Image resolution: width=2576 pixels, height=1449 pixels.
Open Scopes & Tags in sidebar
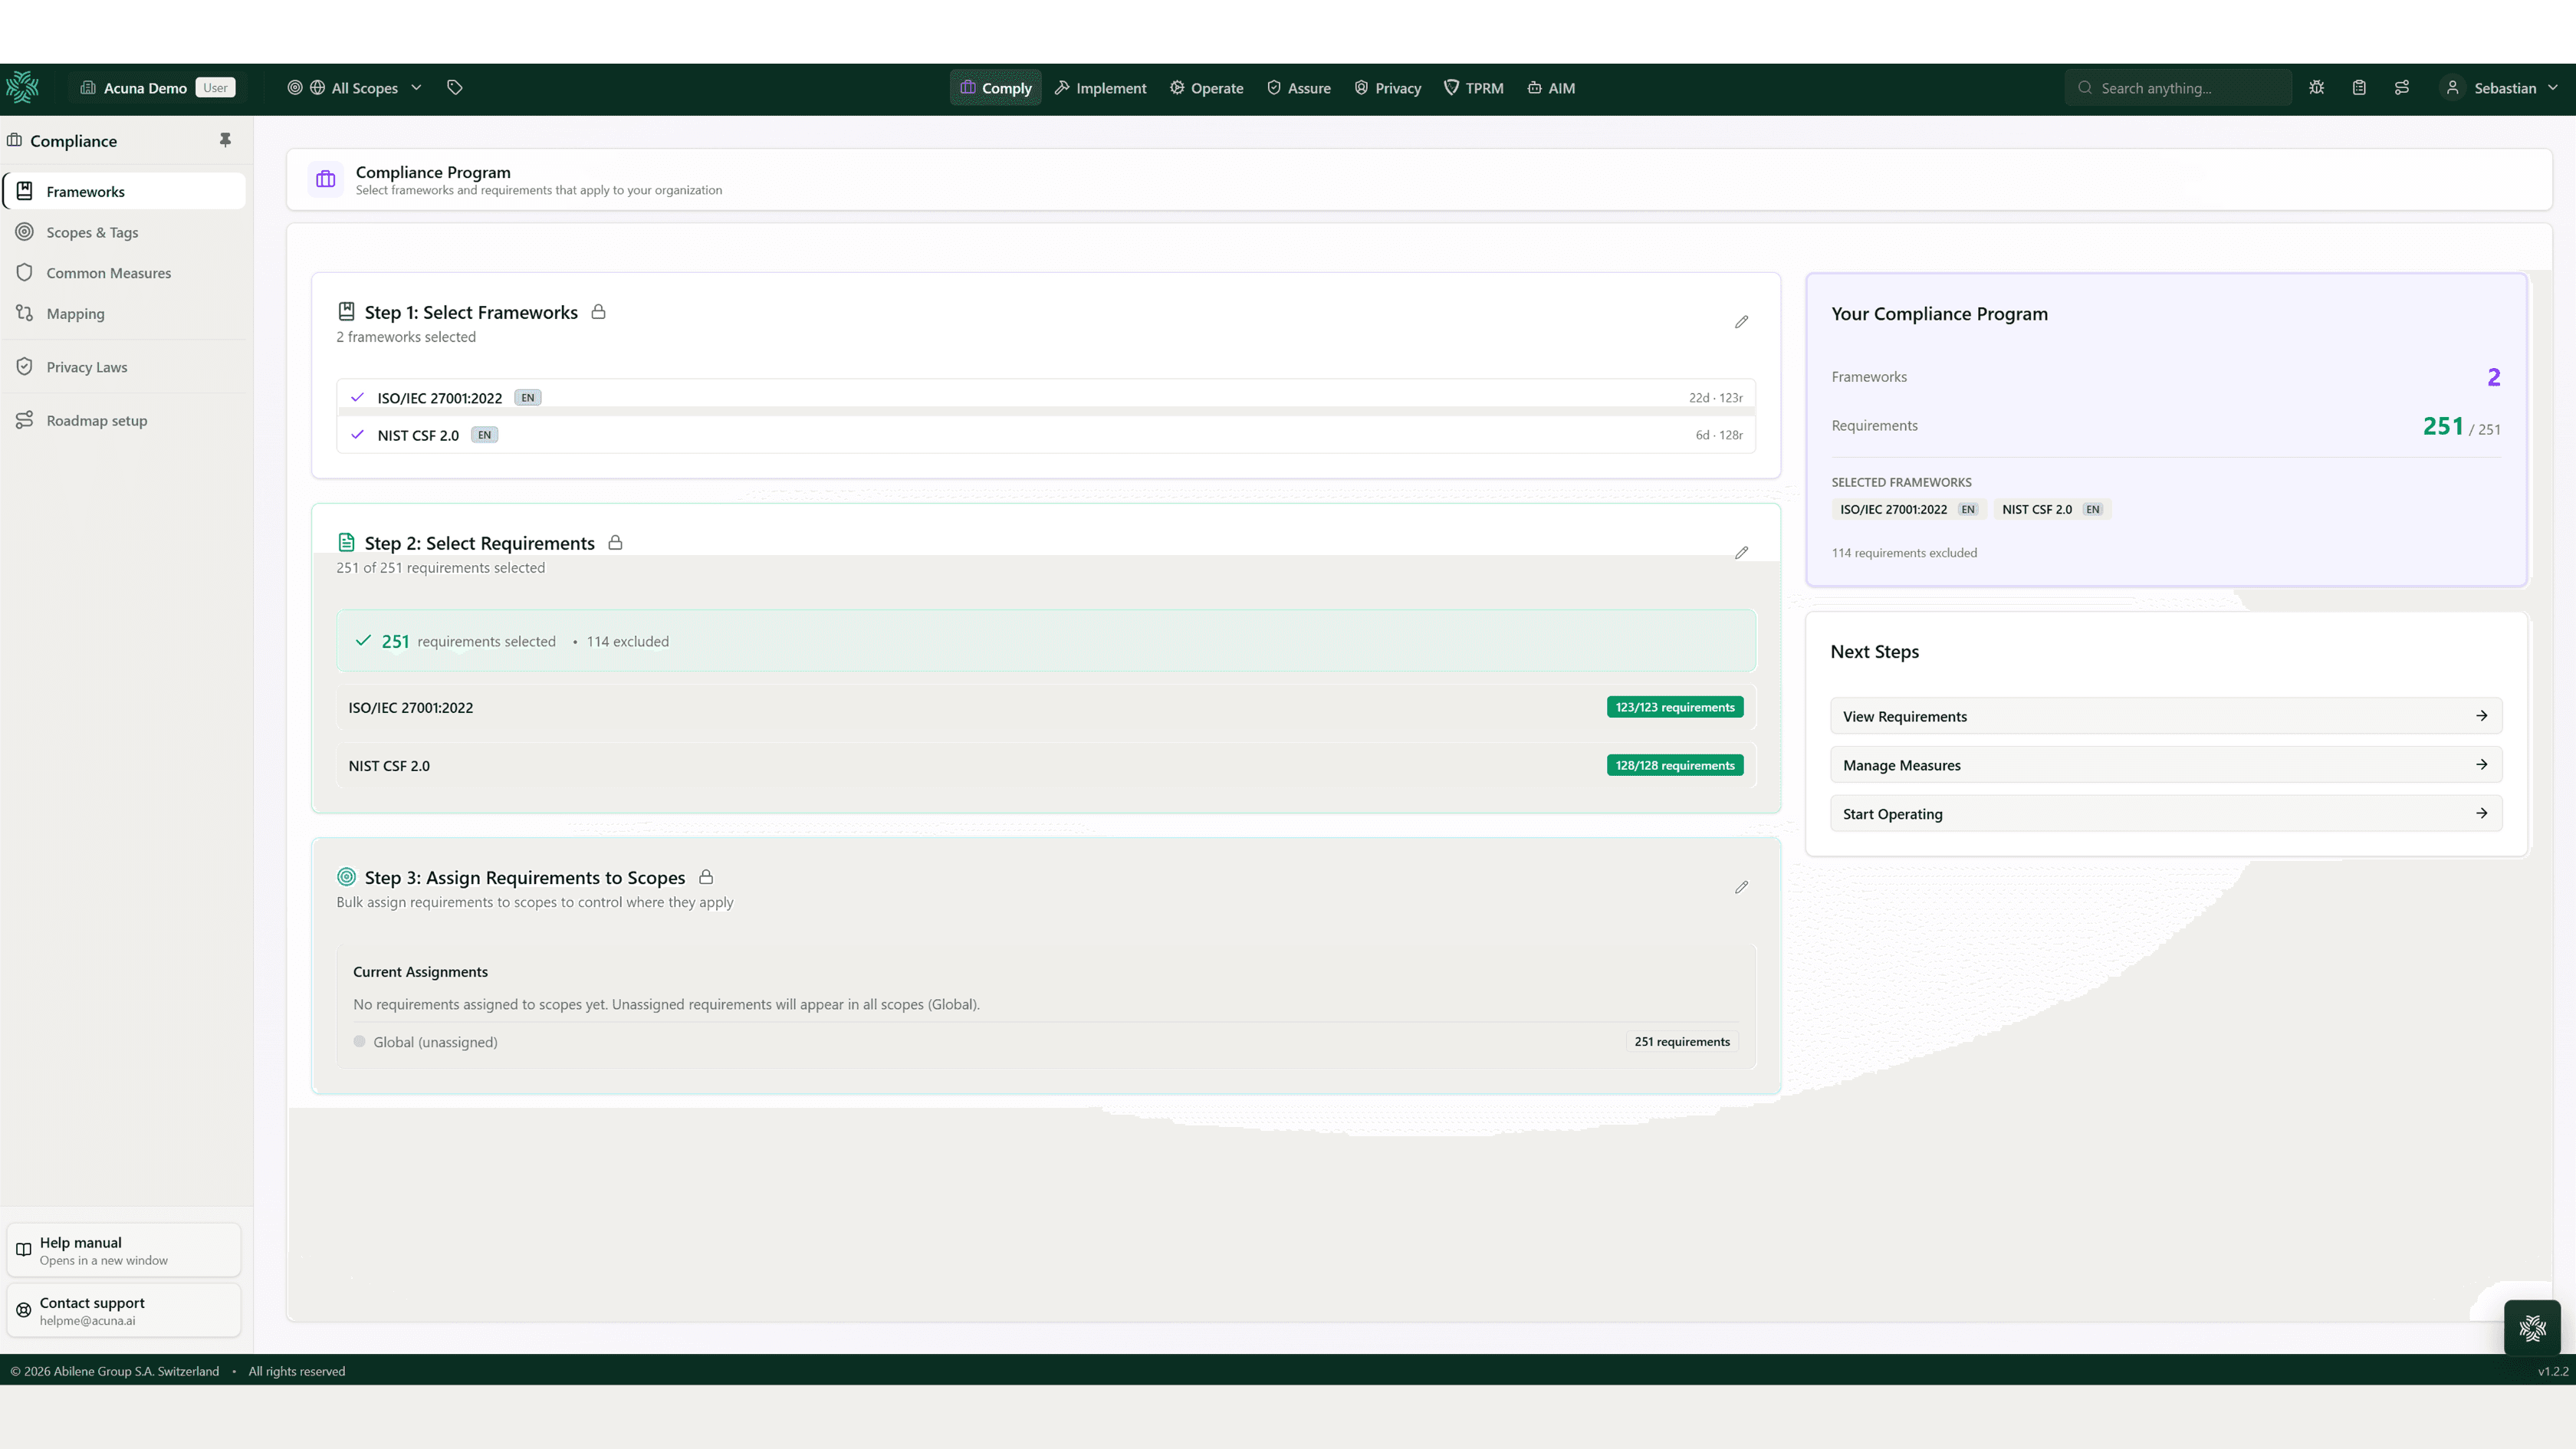point(125,232)
